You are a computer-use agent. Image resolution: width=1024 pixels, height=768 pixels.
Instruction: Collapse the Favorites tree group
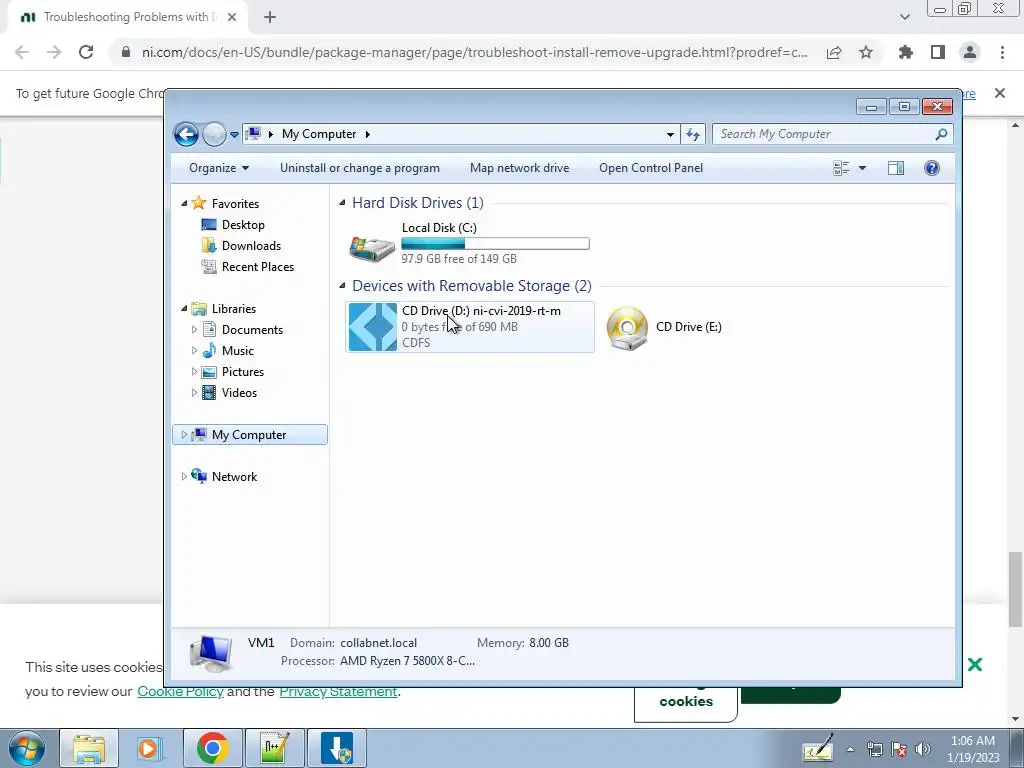(x=184, y=204)
